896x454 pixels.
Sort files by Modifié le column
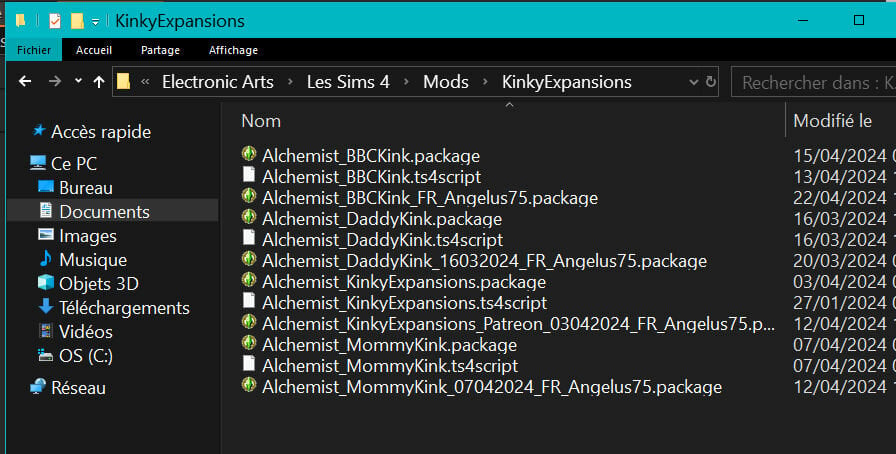click(832, 121)
